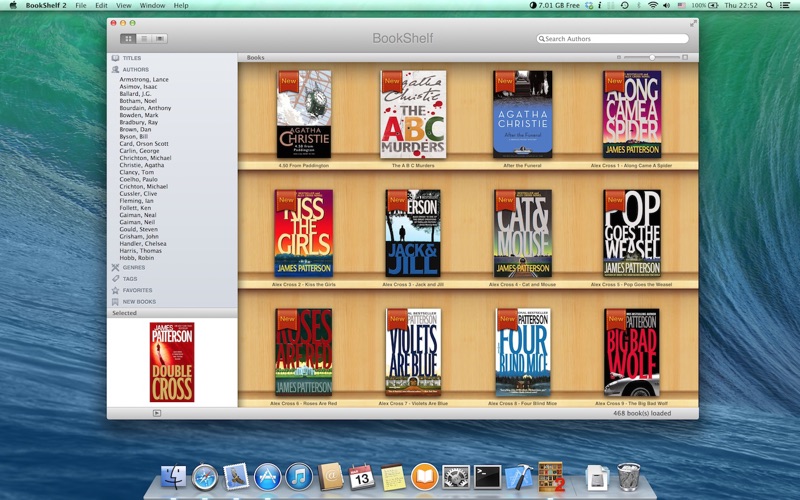Image resolution: width=800 pixels, height=500 pixels.
Task: Select author Asimov, Isaac
Action: pos(138,87)
